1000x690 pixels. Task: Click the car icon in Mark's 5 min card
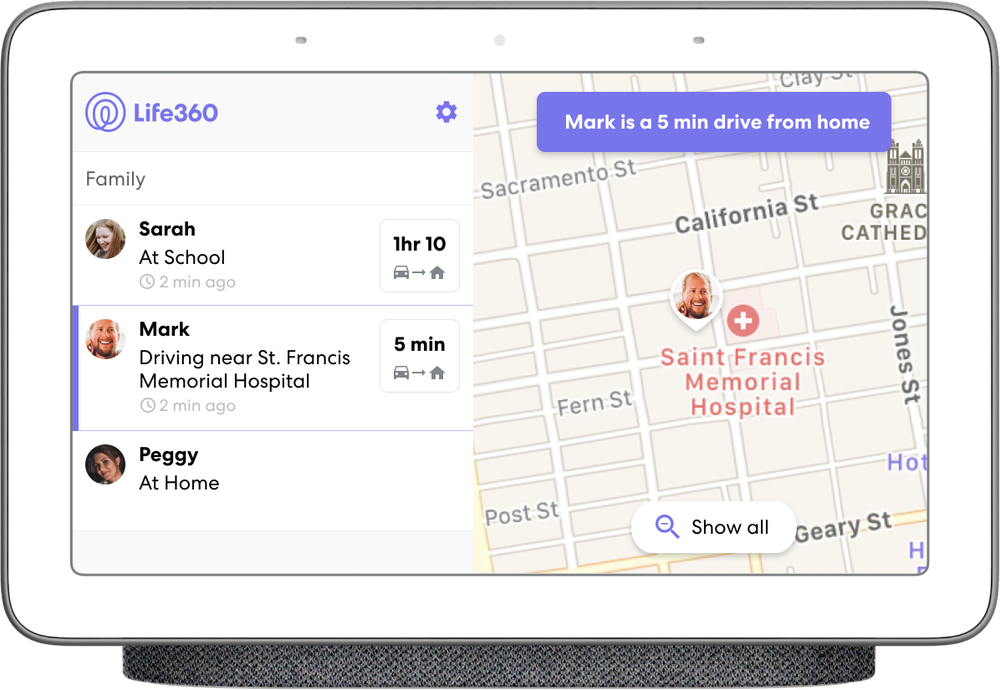coord(401,372)
